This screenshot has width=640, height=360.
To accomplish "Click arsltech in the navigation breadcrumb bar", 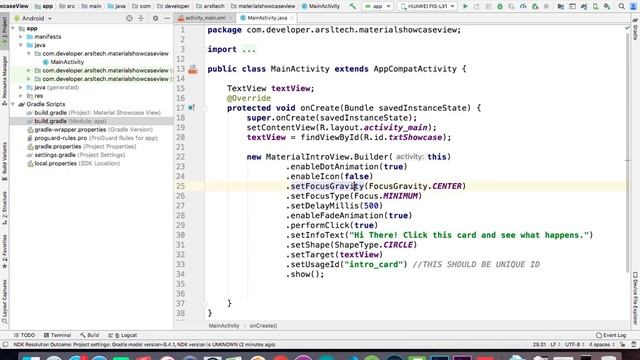I will coord(210,6).
